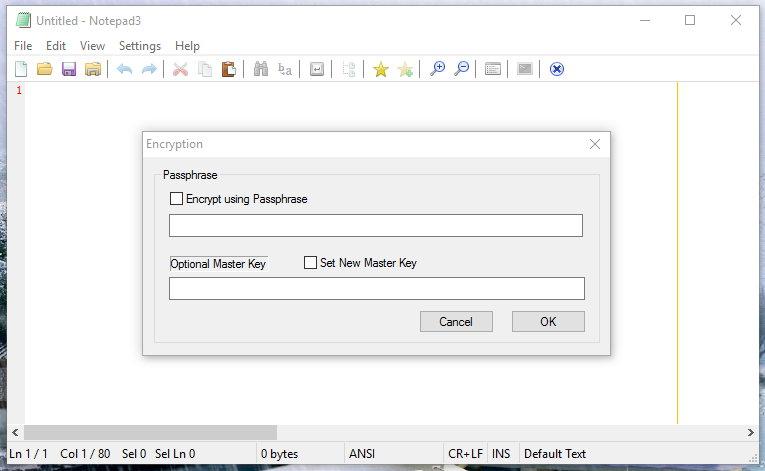Add to favorites with the star plus icon
This screenshot has width=765, height=471.
(x=405, y=69)
